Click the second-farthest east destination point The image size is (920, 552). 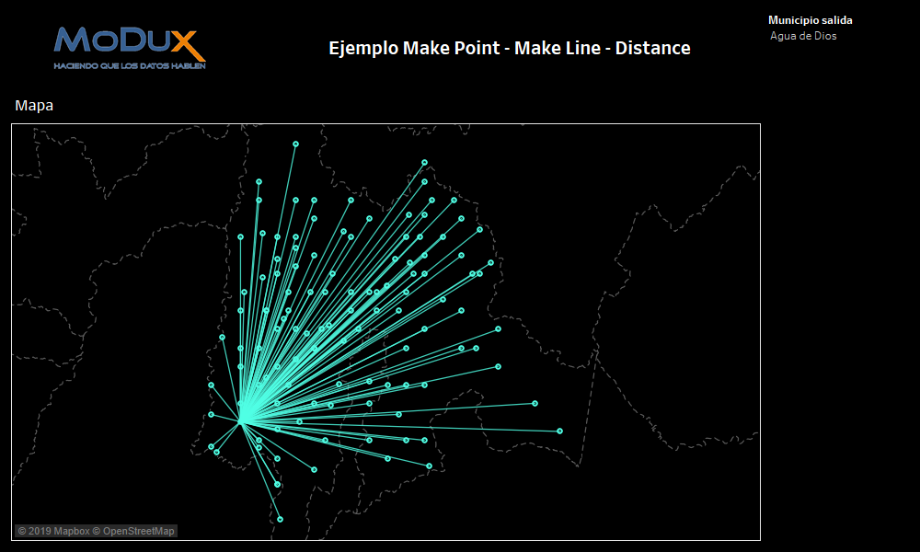tap(535, 403)
